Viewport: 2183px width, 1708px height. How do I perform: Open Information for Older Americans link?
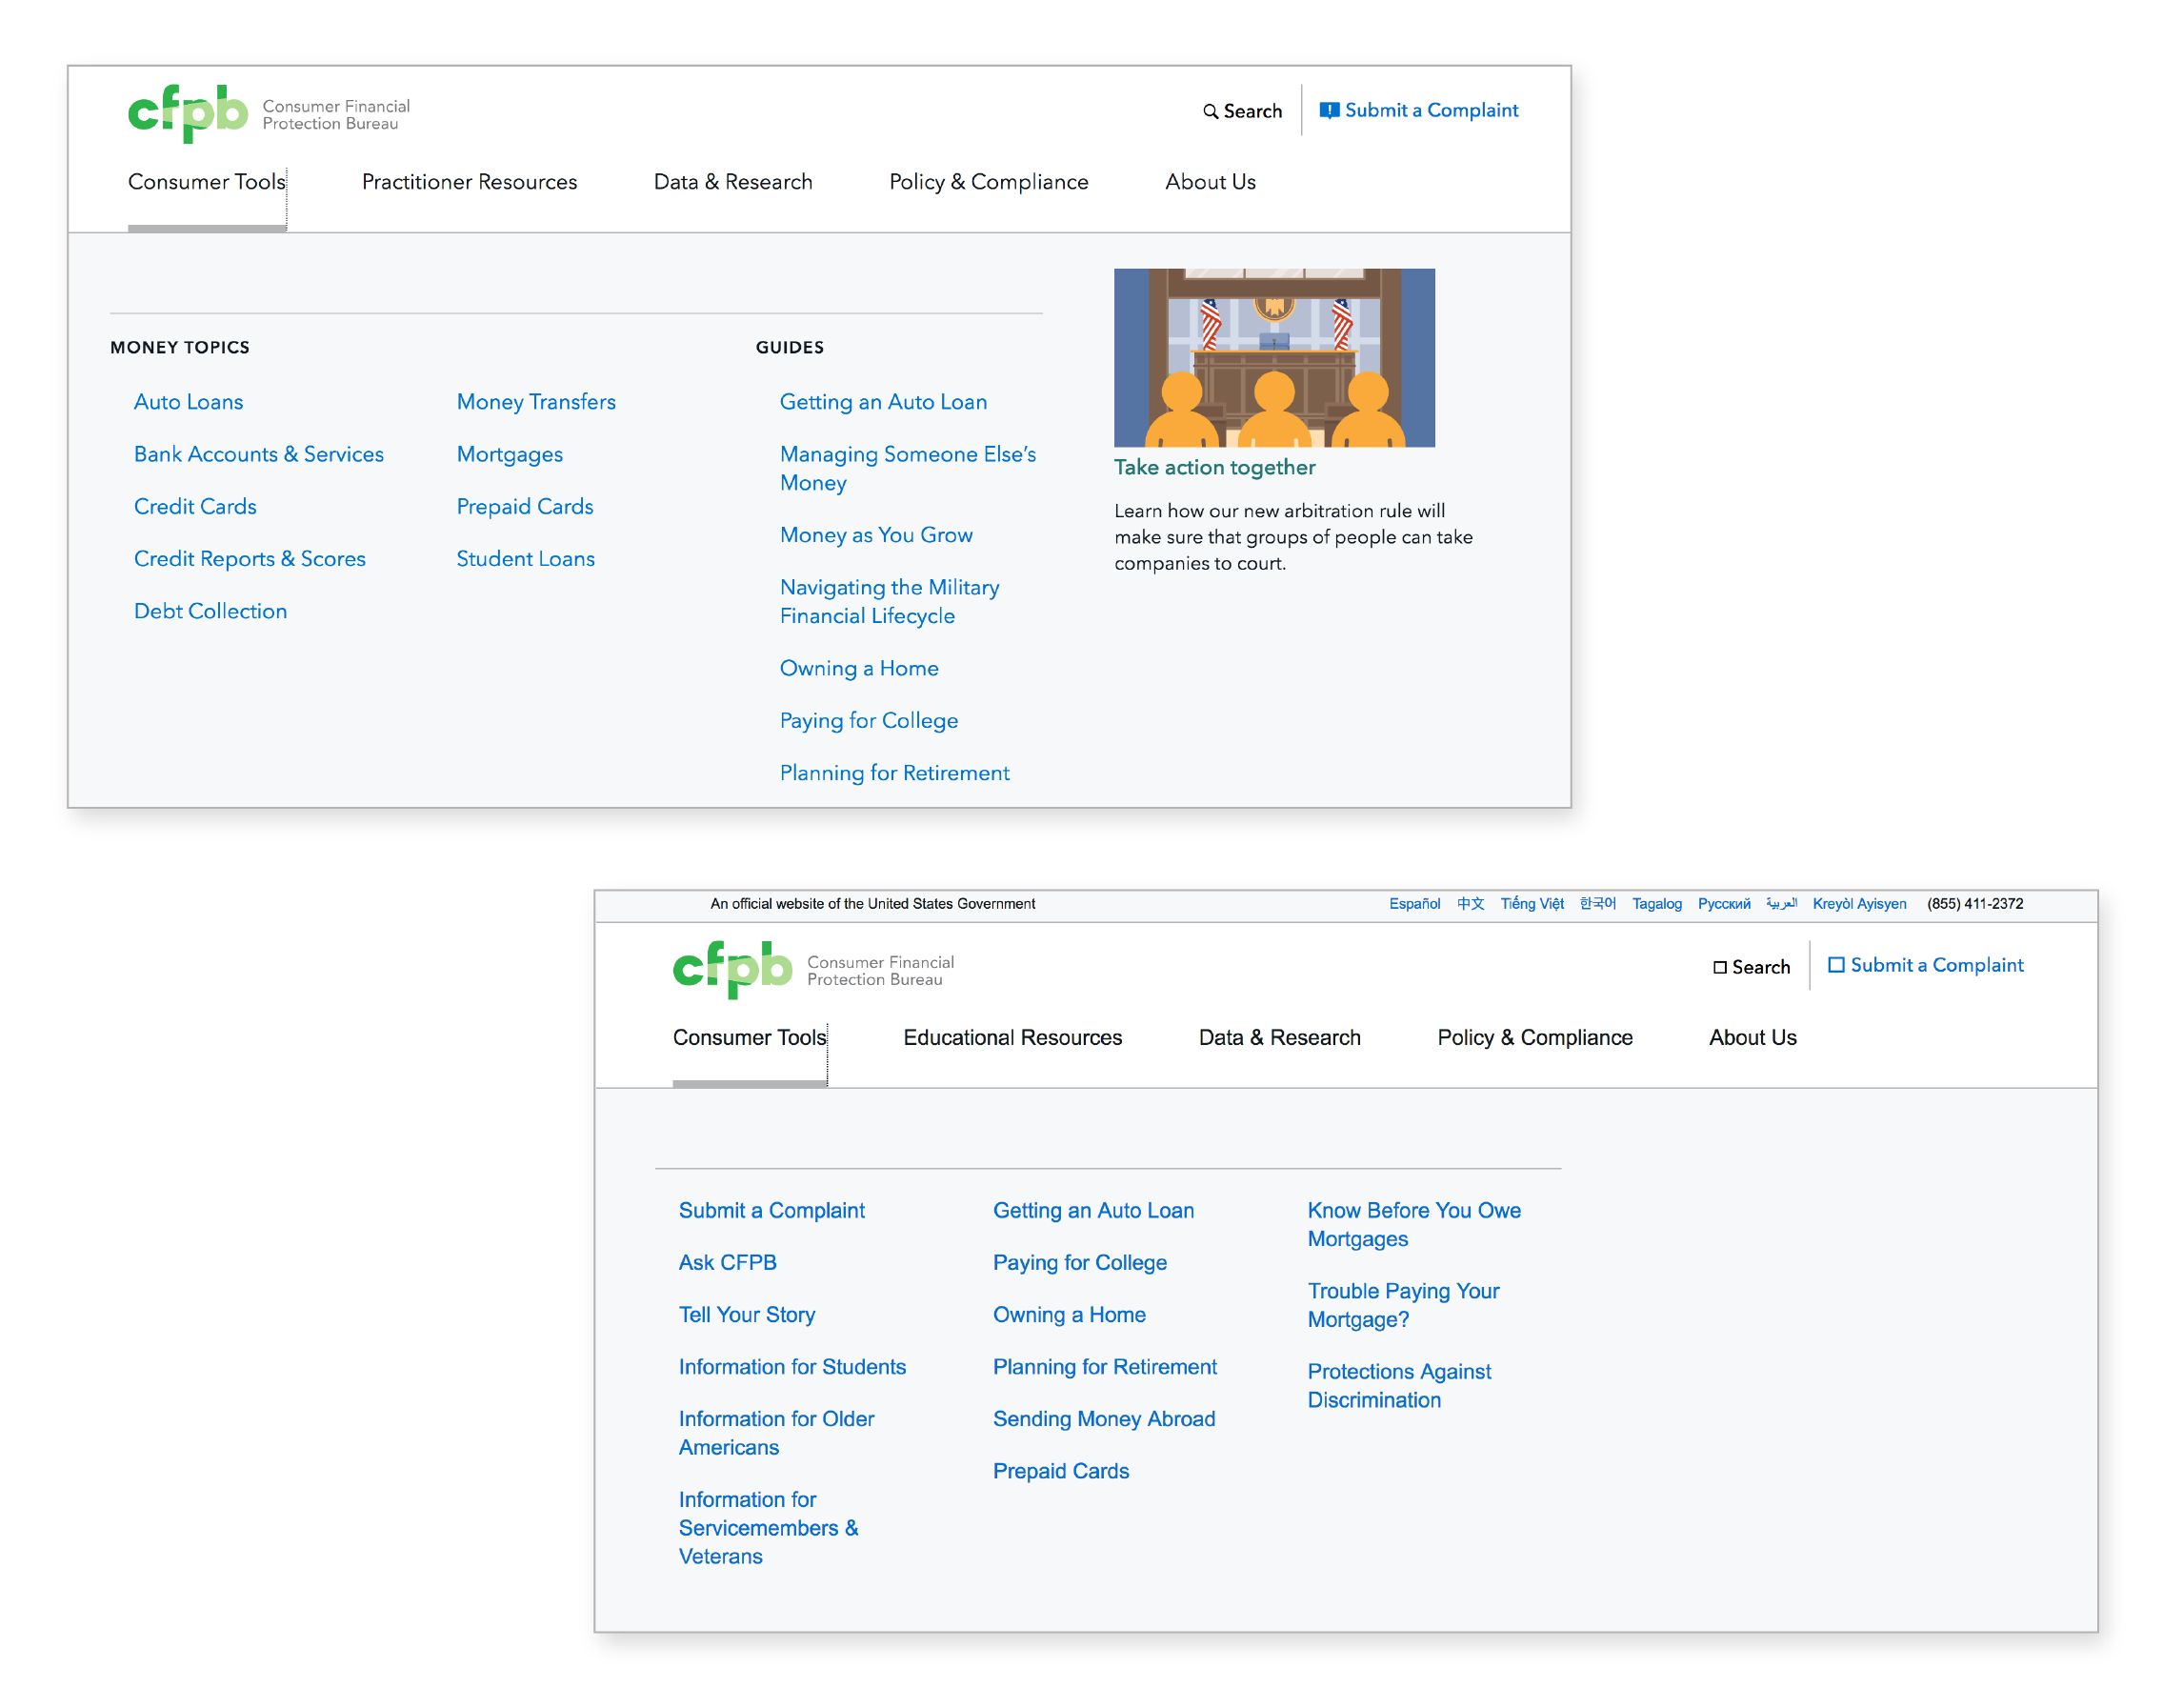[x=776, y=1433]
